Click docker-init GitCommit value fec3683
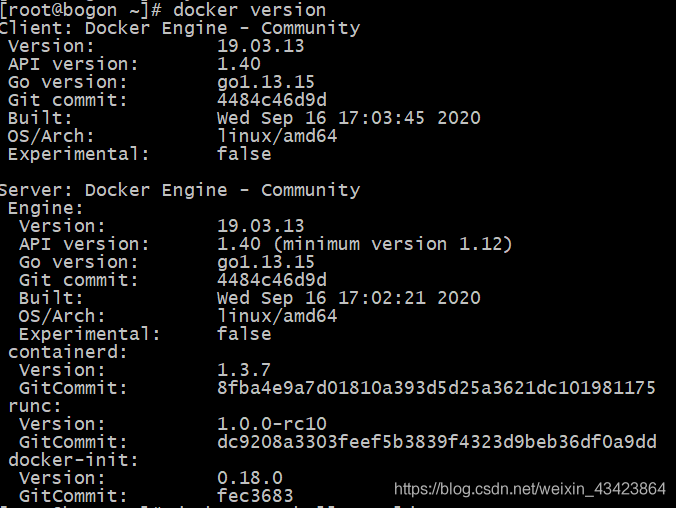This screenshot has height=508, width=676. click(x=255, y=496)
